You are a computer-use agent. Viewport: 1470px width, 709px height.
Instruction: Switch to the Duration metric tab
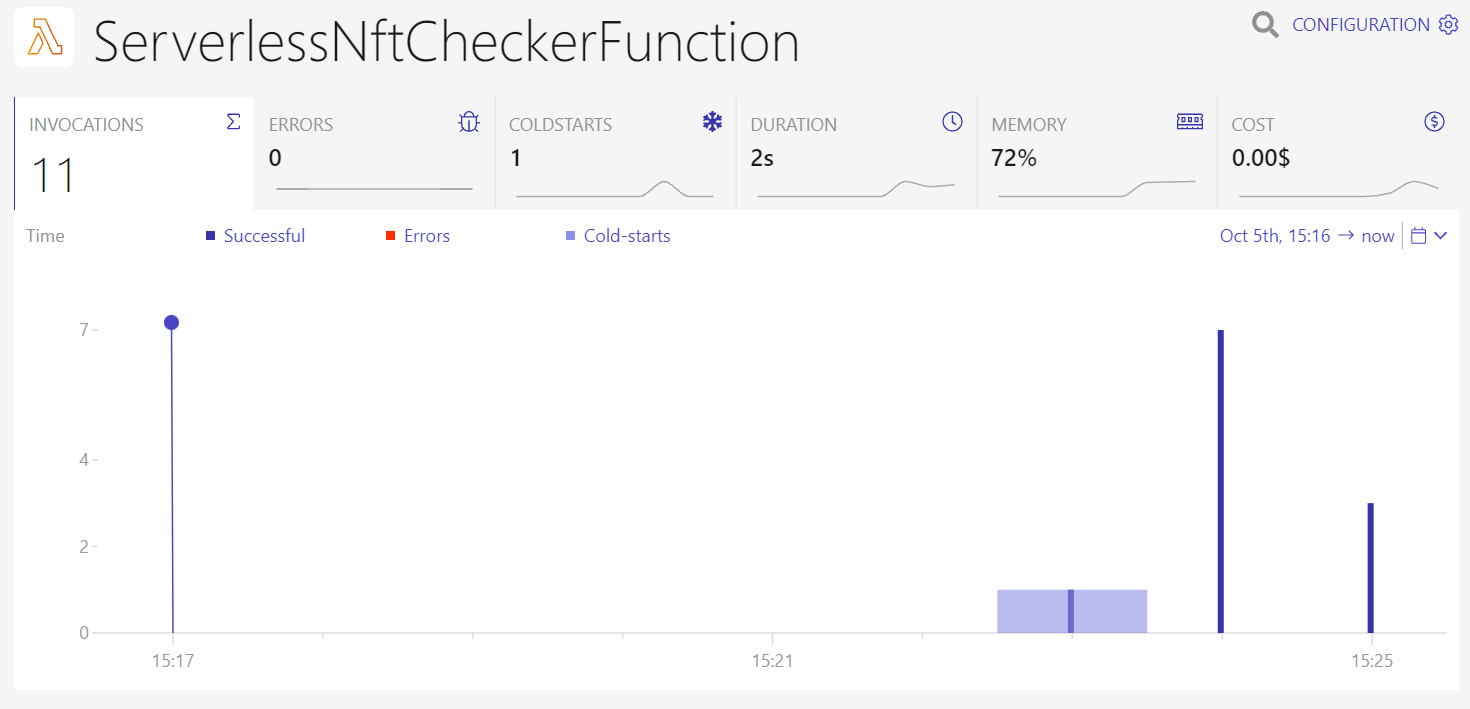(855, 153)
